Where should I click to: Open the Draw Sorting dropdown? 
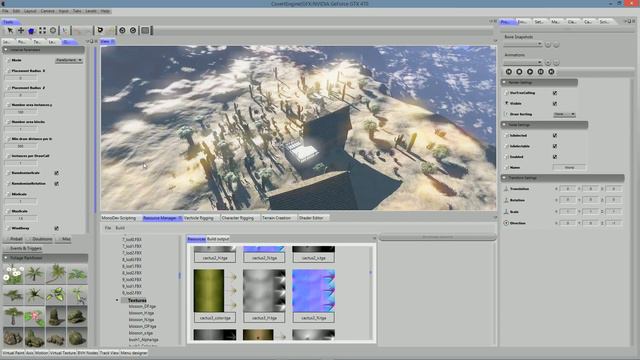pos(564,114)
